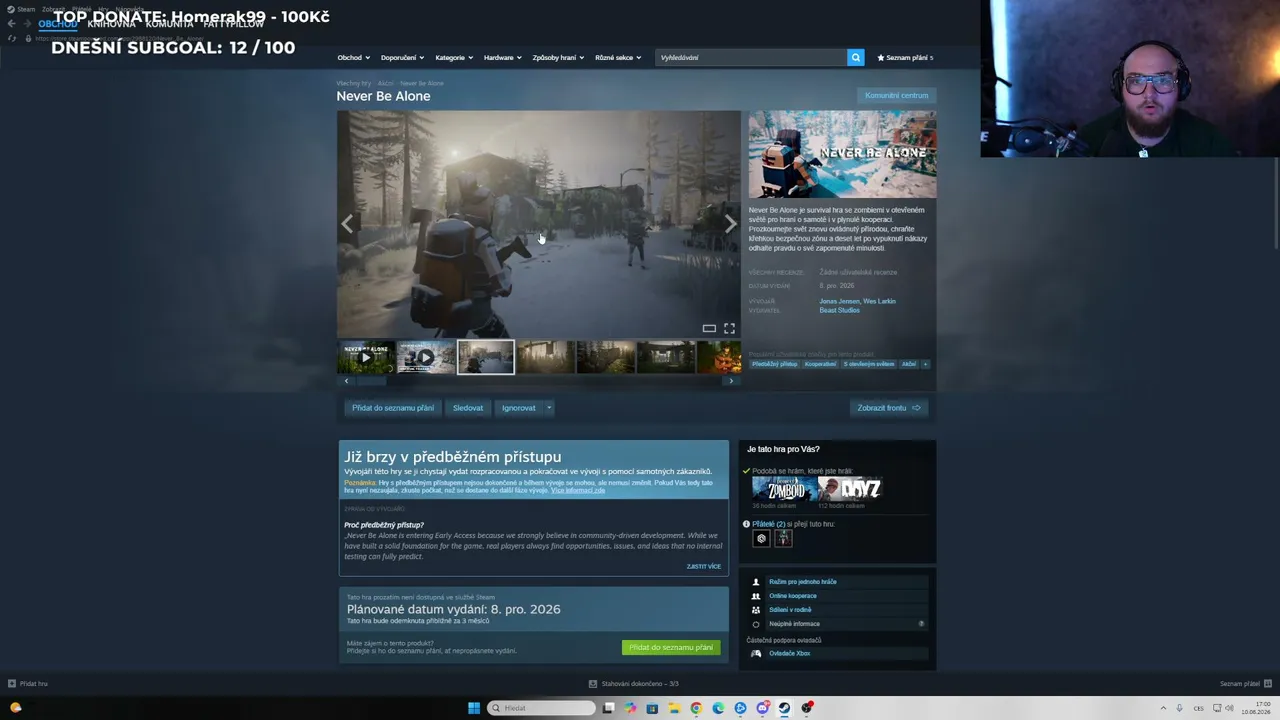The image size is (1280, 720).
Task: Open the Online kooperace feature link
Action: point(793,596)
